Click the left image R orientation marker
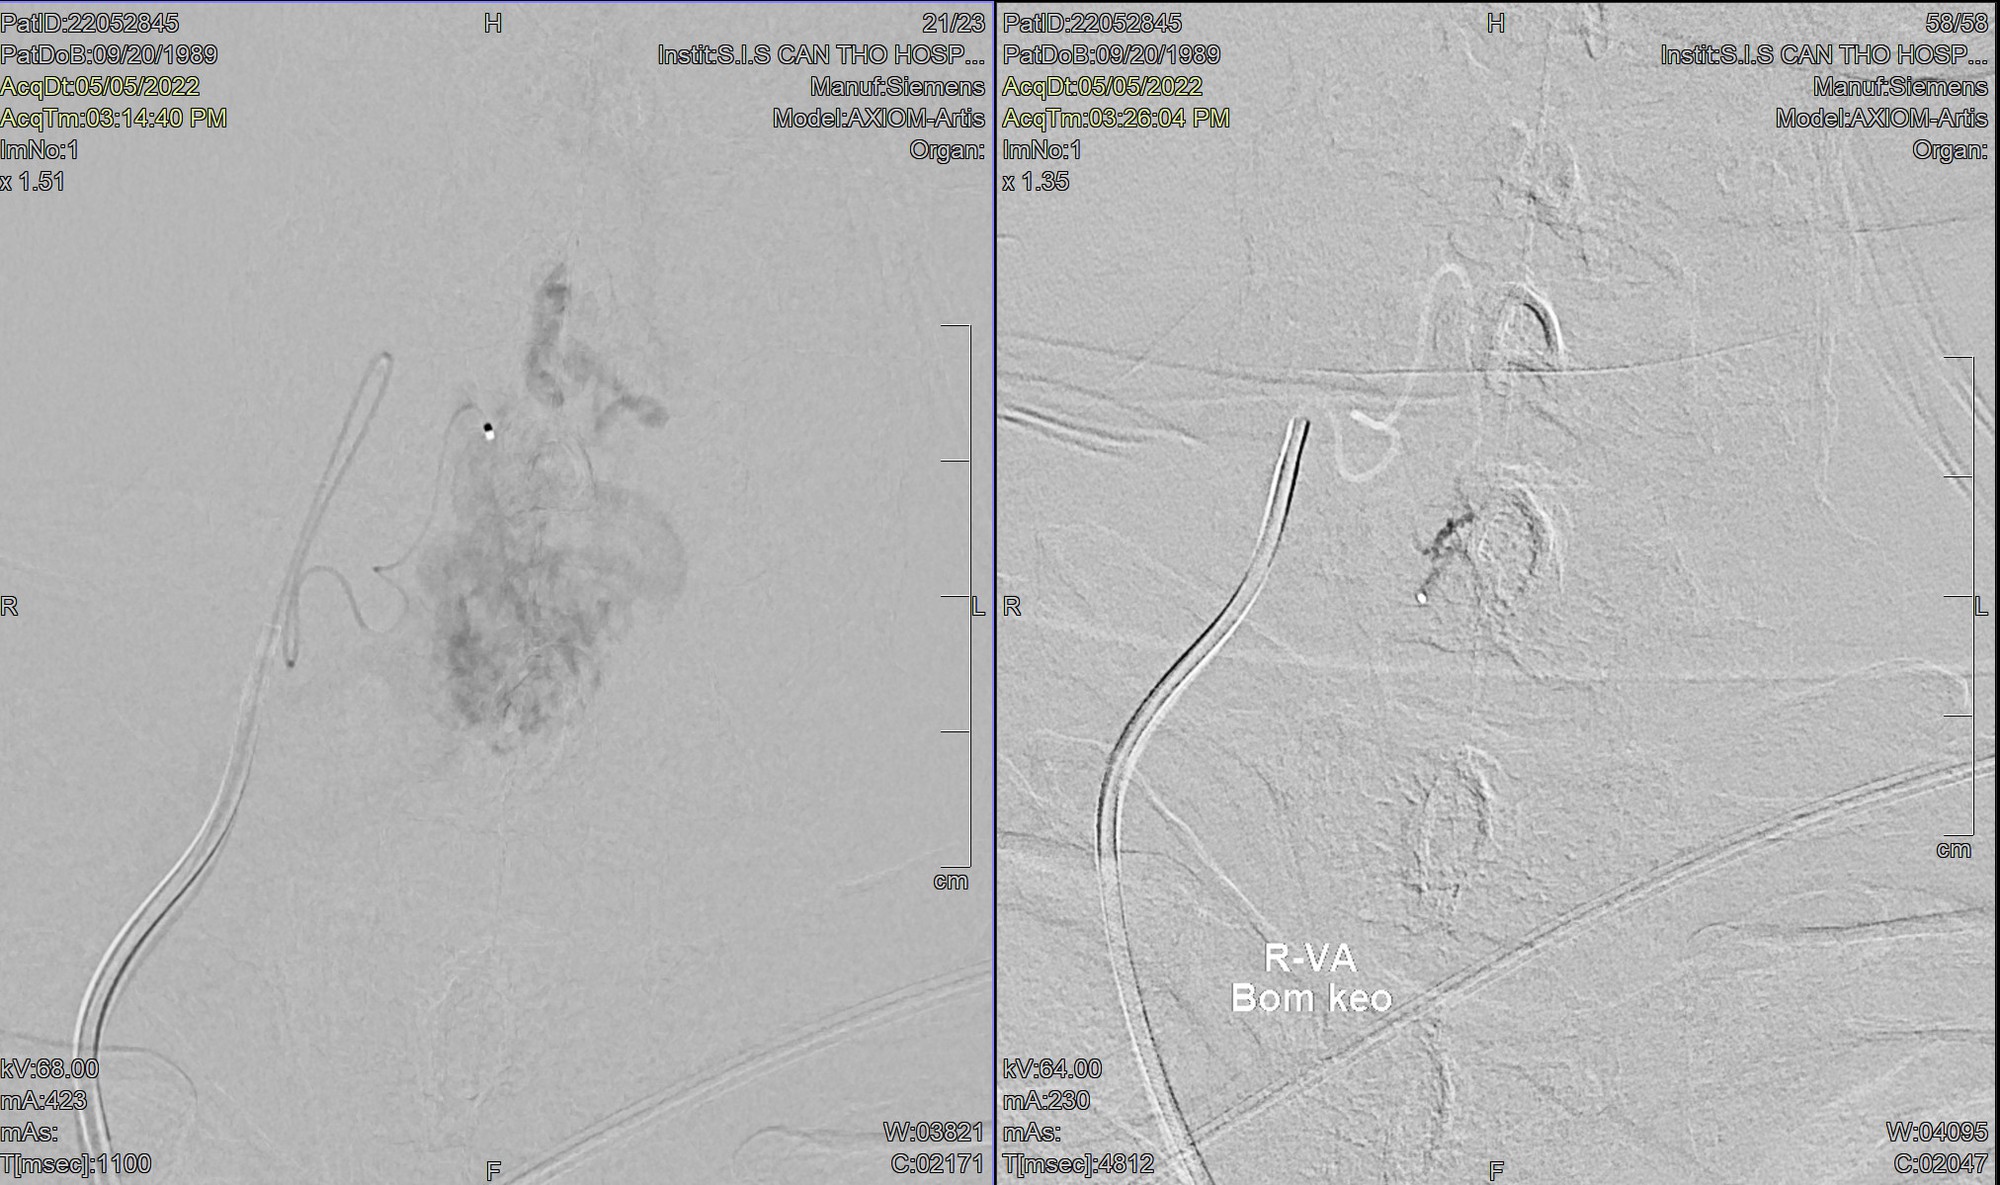Screen dimensions: 2000x1185 (9, 606)
